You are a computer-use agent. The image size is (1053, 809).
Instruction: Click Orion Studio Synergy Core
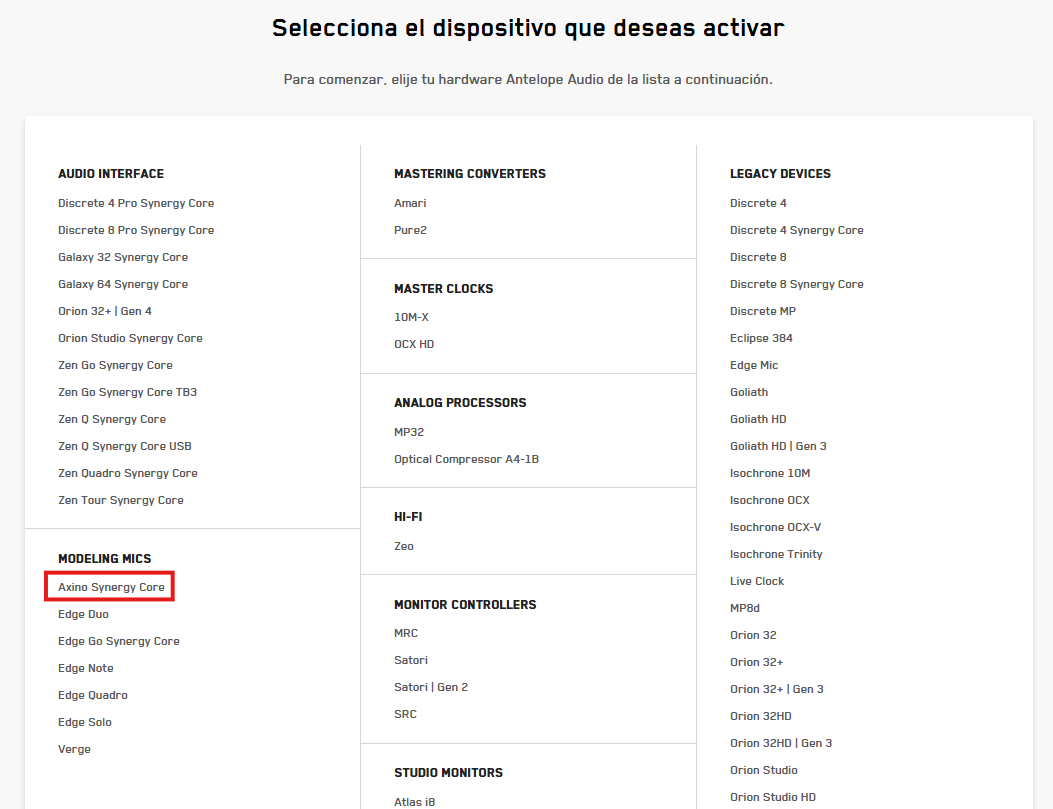pos(130,338)
